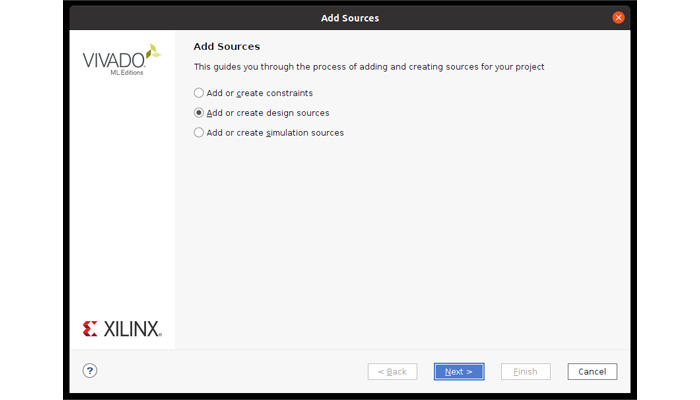Click the 'Add or create simulation sources' label text
This screenshot has height=400, width=700.
(275, 133)
